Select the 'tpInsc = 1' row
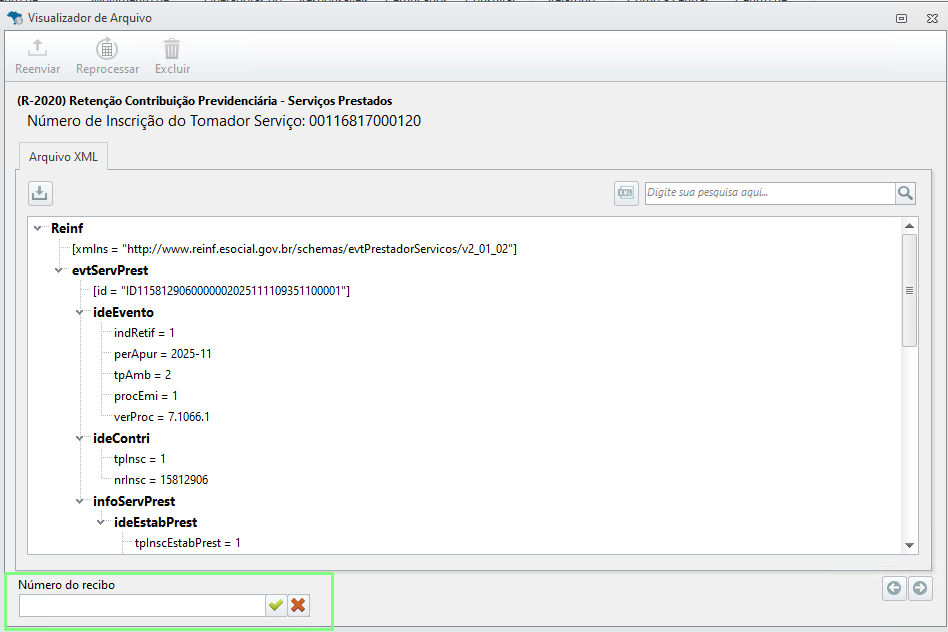The width and height of the screenshot is (948, 632). (x=140, y=459)
